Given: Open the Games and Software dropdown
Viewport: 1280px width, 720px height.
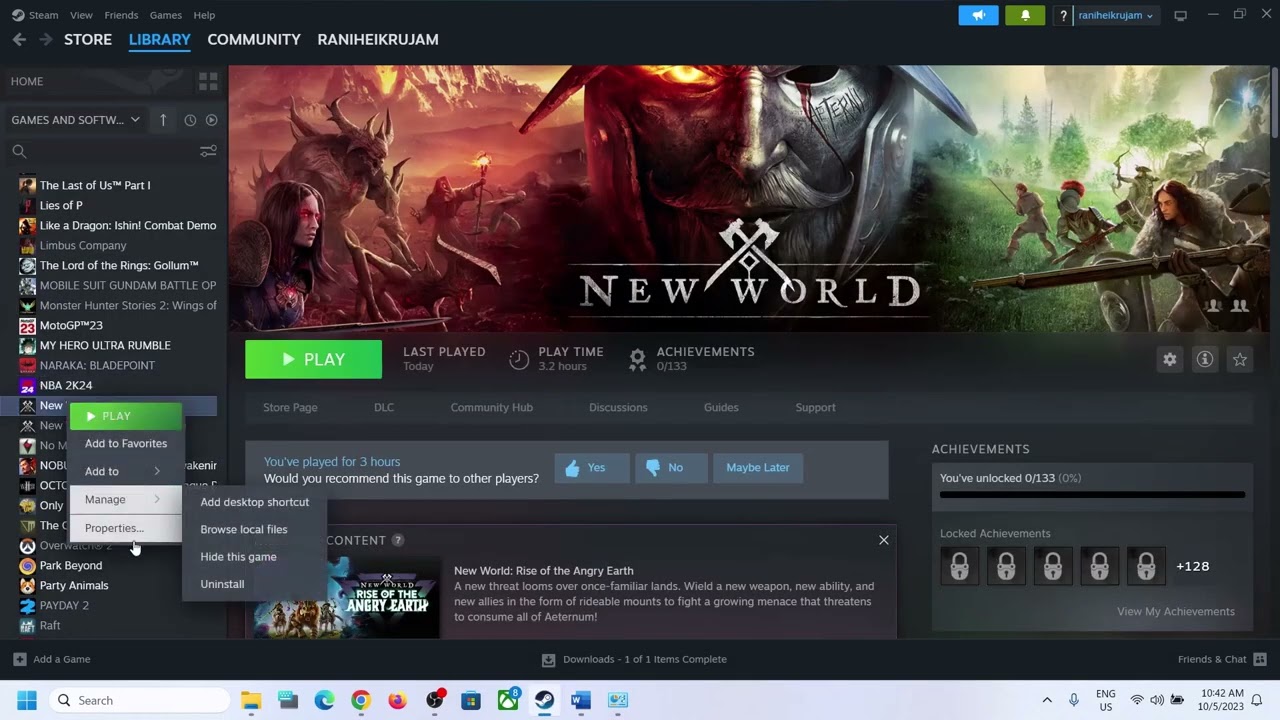Looking at the screenshot, I should click(76, 120).
